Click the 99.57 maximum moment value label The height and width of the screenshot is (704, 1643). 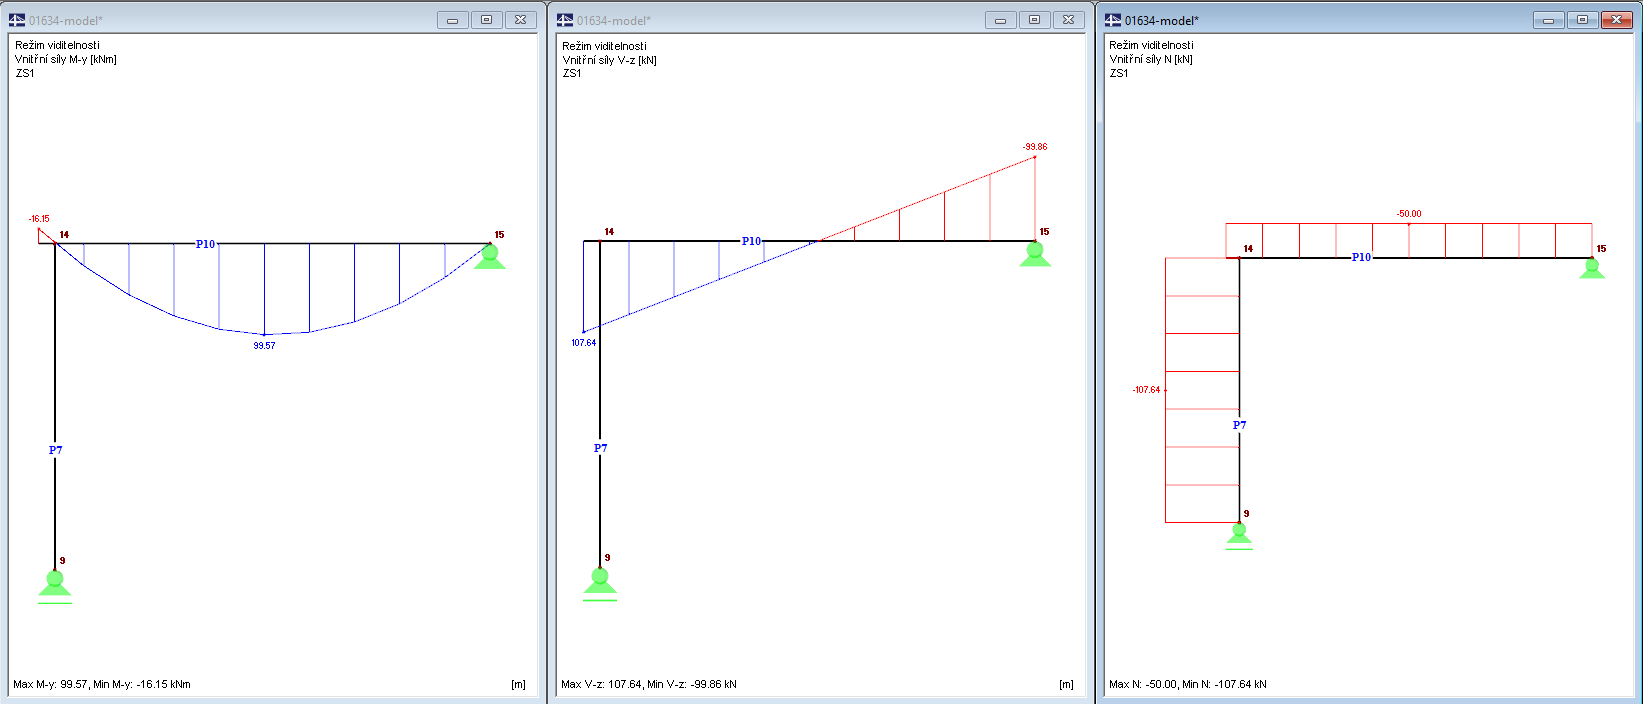pos(264,346)
